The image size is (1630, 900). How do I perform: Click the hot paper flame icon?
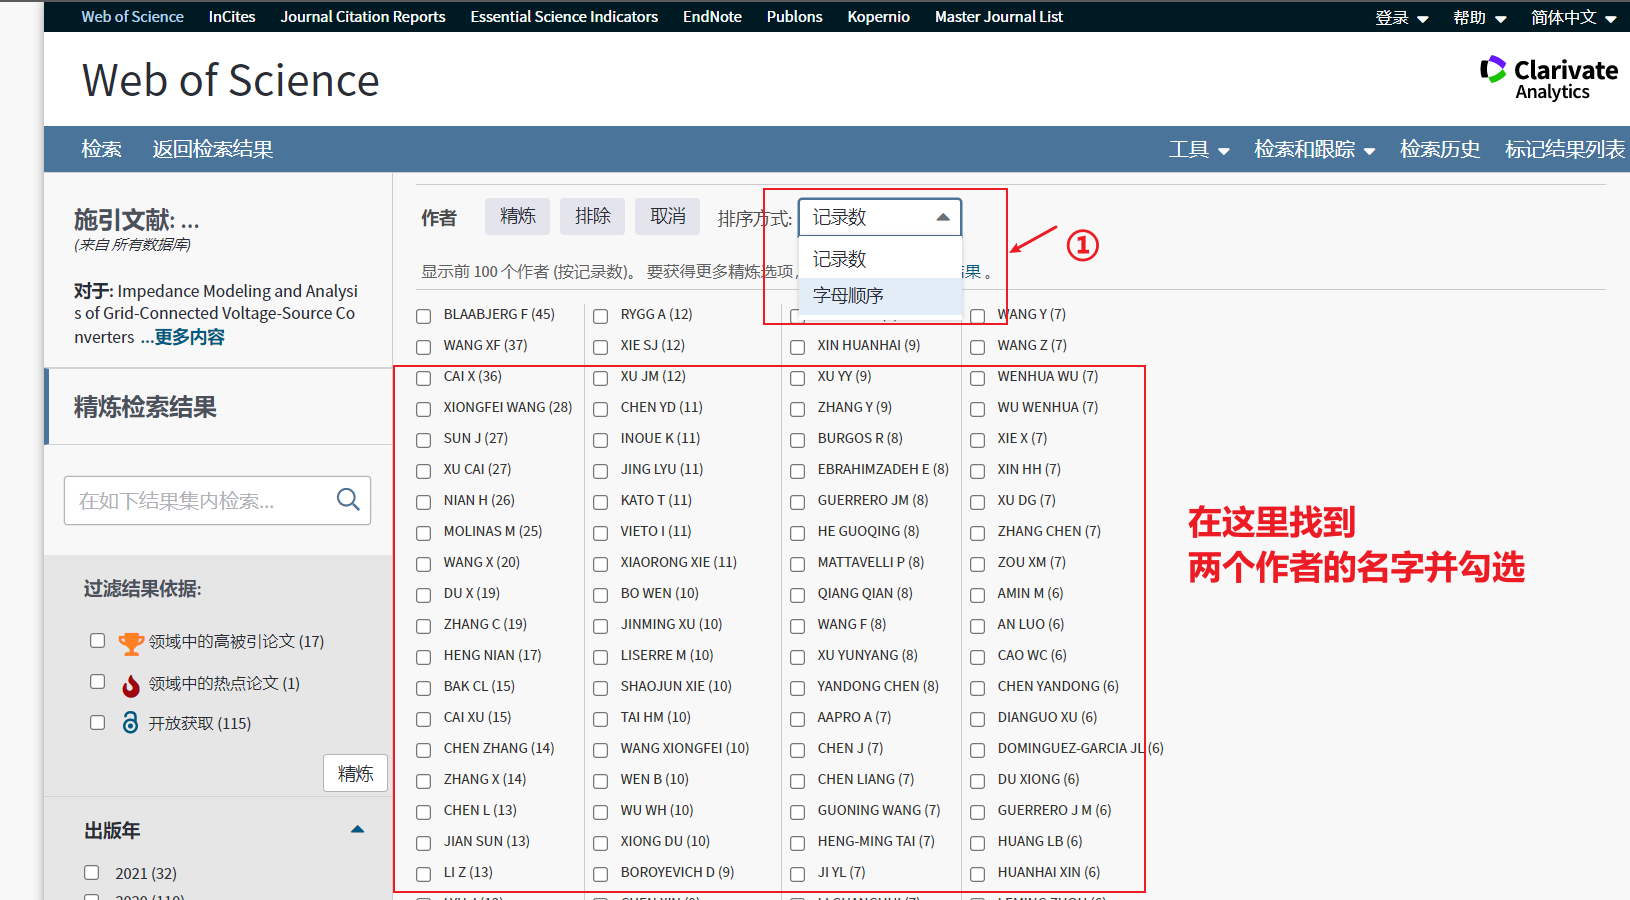click(x=131, y=685)
